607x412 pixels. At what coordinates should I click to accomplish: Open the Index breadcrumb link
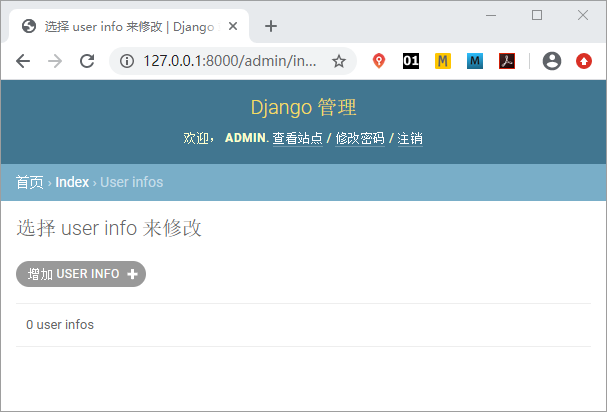click(72, 182)
